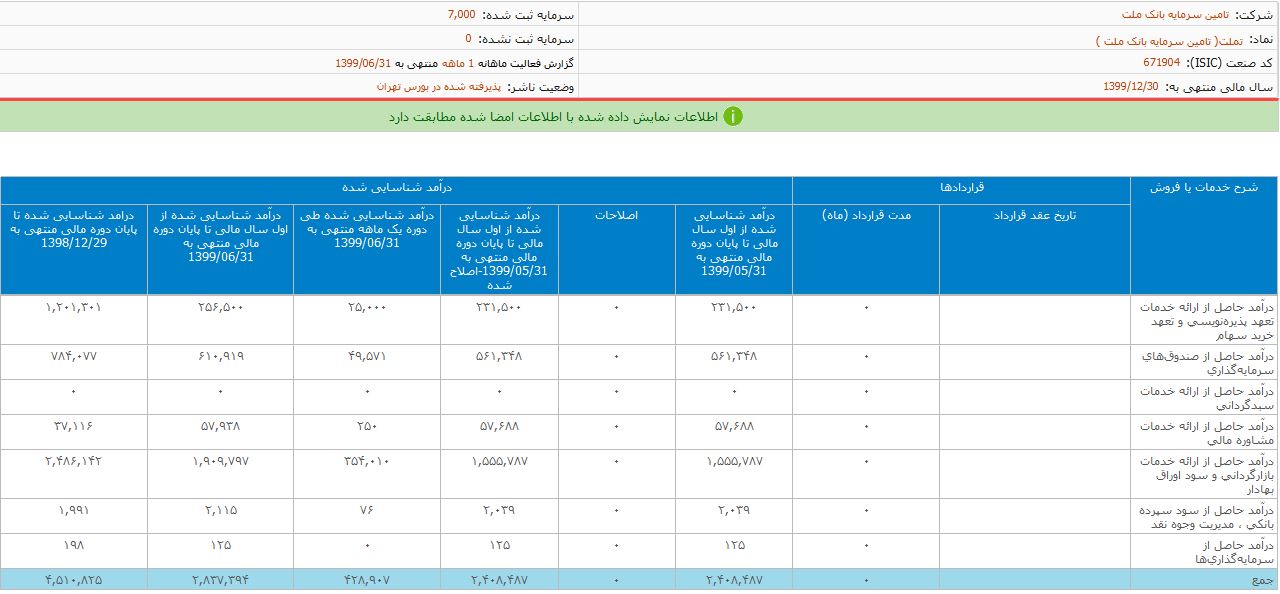The height and width of the screenshot is (594, 1280).
Task: Select the مدت قرارداد (ماه) column header
Action: [866, 215]
